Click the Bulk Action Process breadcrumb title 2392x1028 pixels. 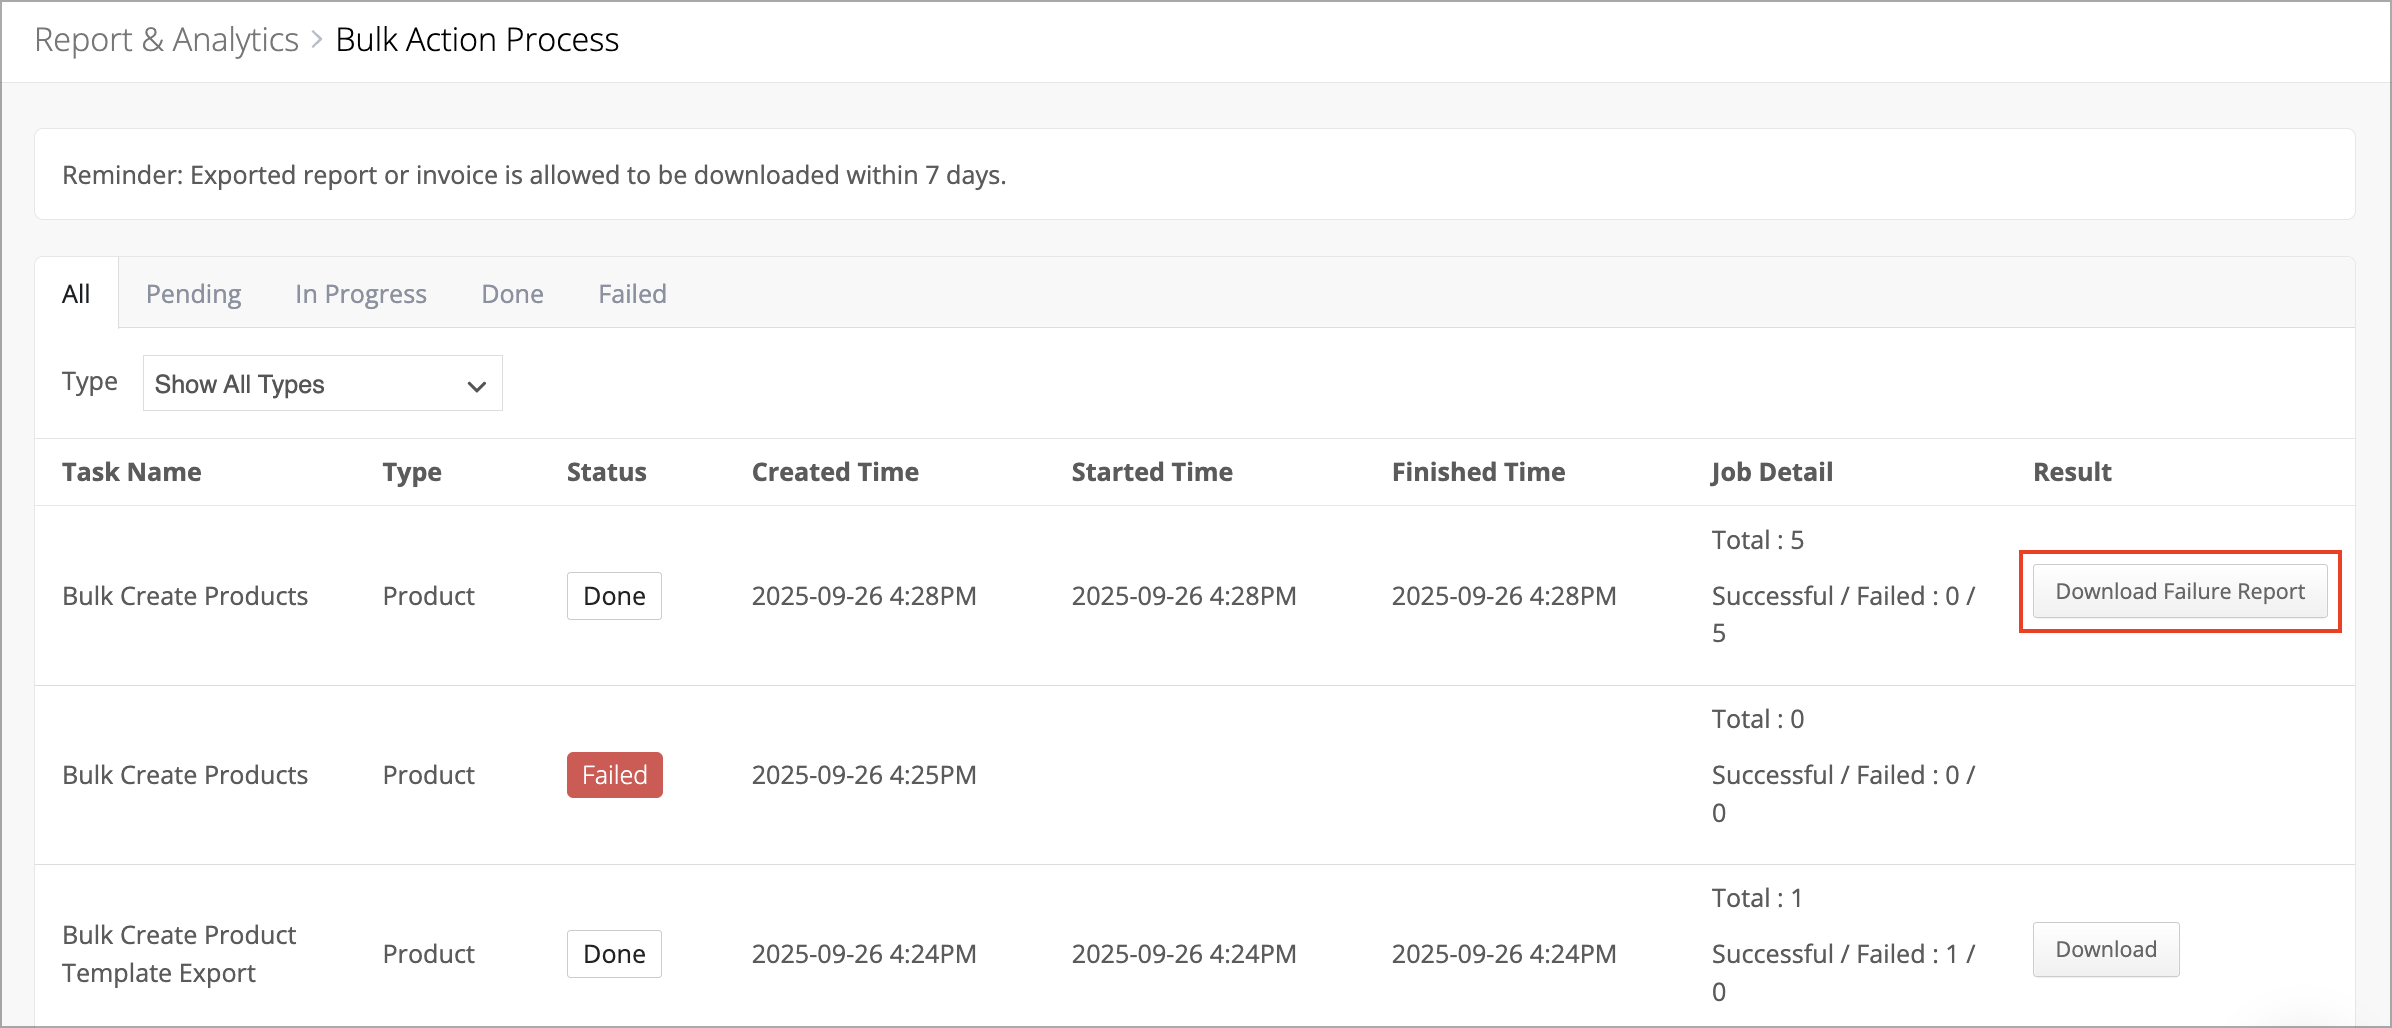pyautogui.click(x=477, y=40)
